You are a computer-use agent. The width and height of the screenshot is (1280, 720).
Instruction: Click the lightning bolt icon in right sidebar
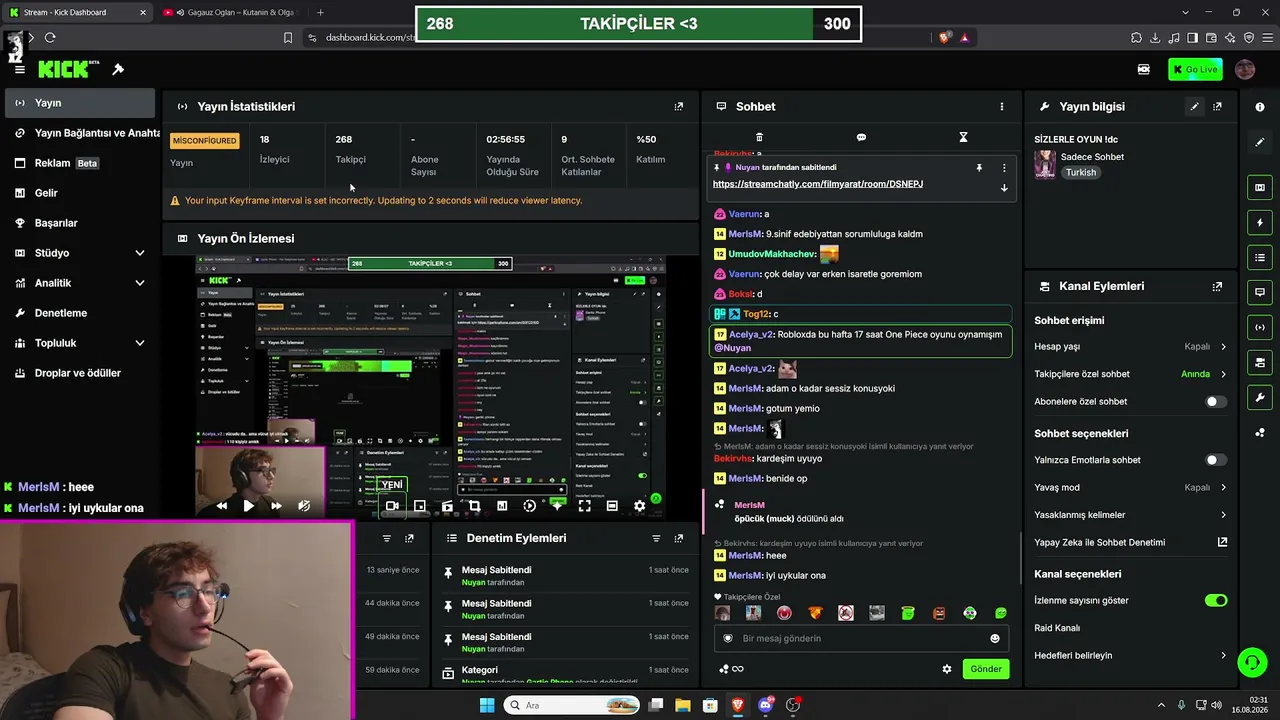(x=1260, y=222)
